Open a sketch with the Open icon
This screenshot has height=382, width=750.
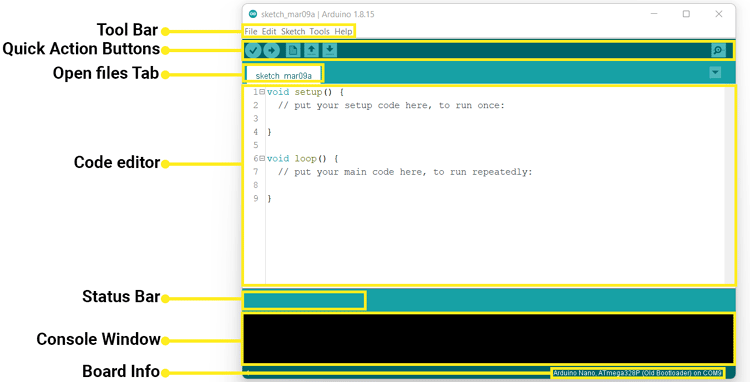[311, 50]
